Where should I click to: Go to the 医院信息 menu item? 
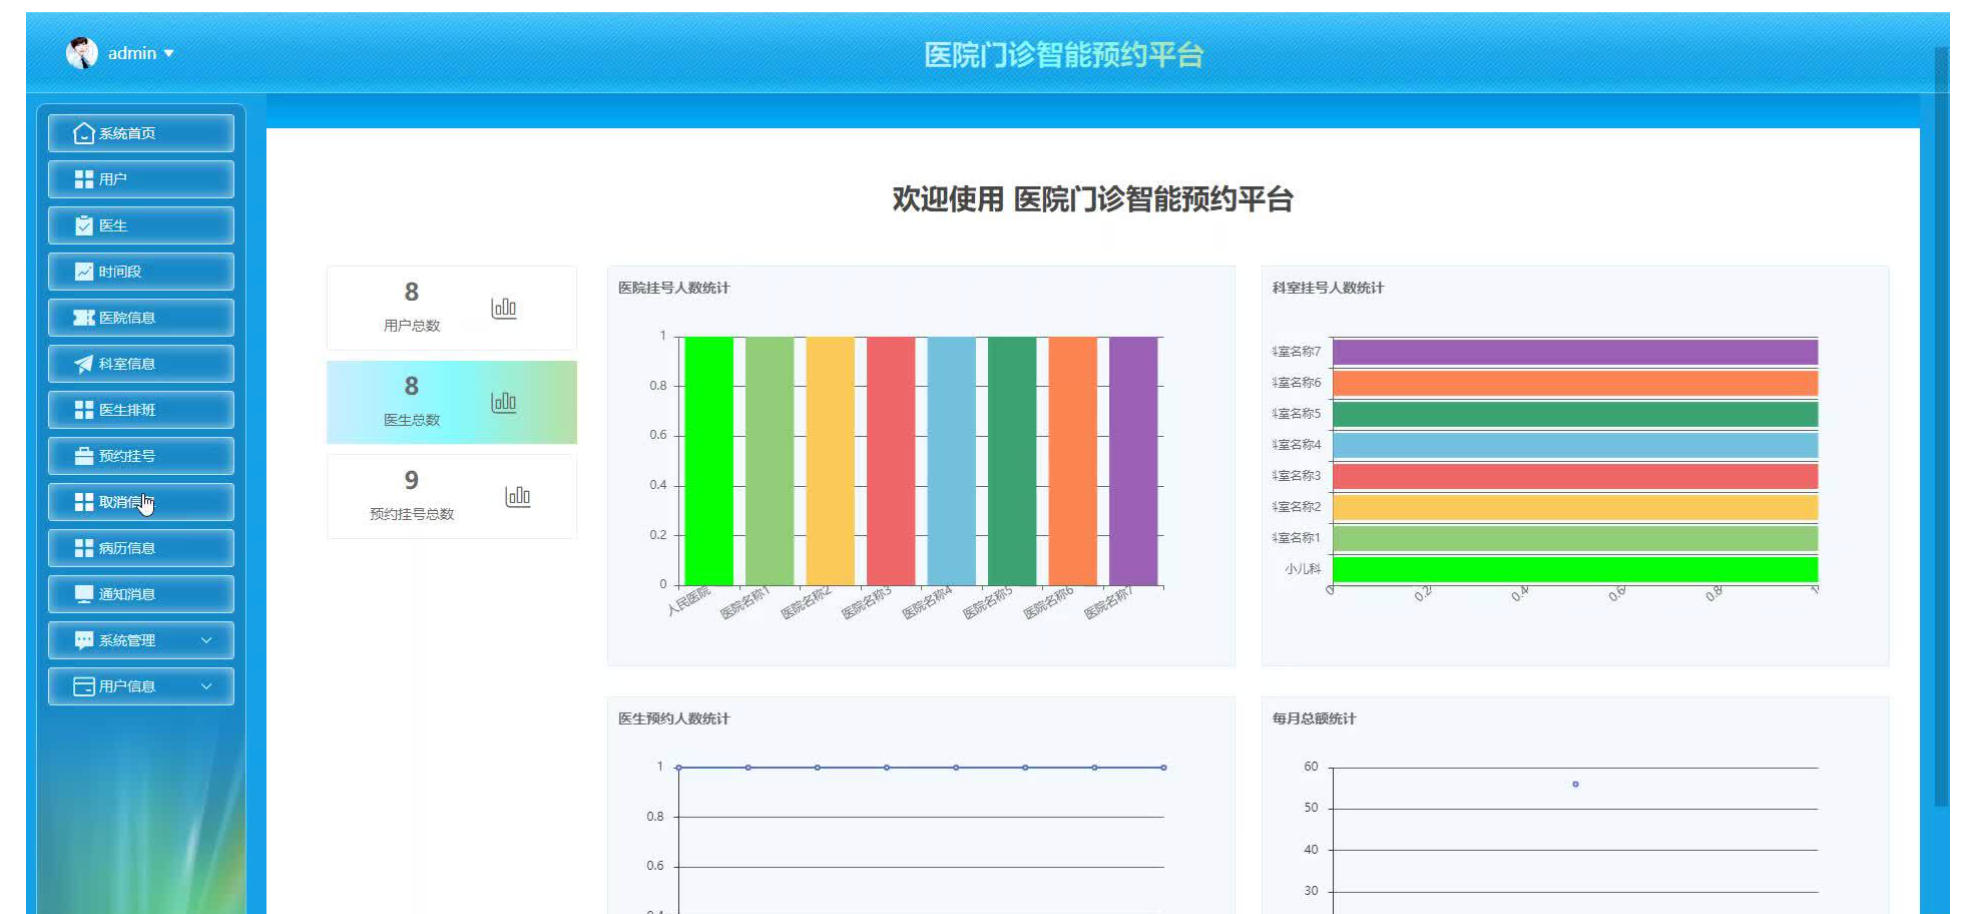tap(141, 317)
